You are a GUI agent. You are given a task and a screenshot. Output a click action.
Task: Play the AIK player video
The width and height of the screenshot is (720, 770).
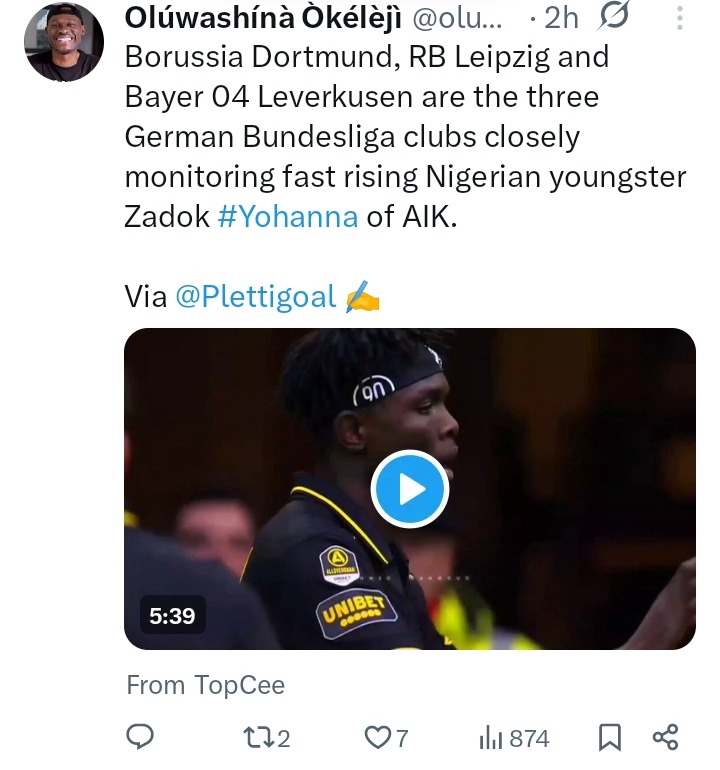pos(410,489)
